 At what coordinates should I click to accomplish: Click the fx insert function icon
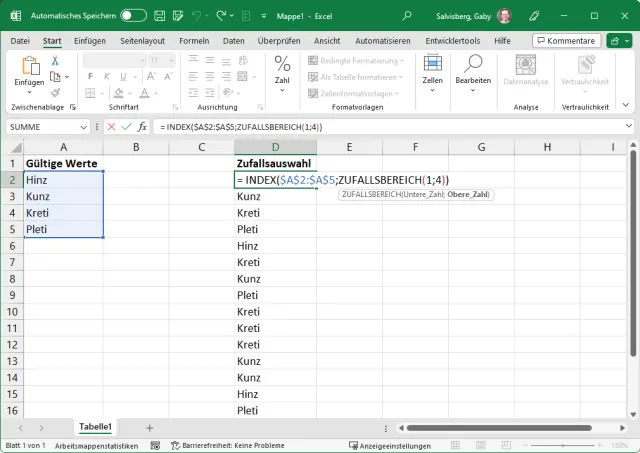click(143, 127)
